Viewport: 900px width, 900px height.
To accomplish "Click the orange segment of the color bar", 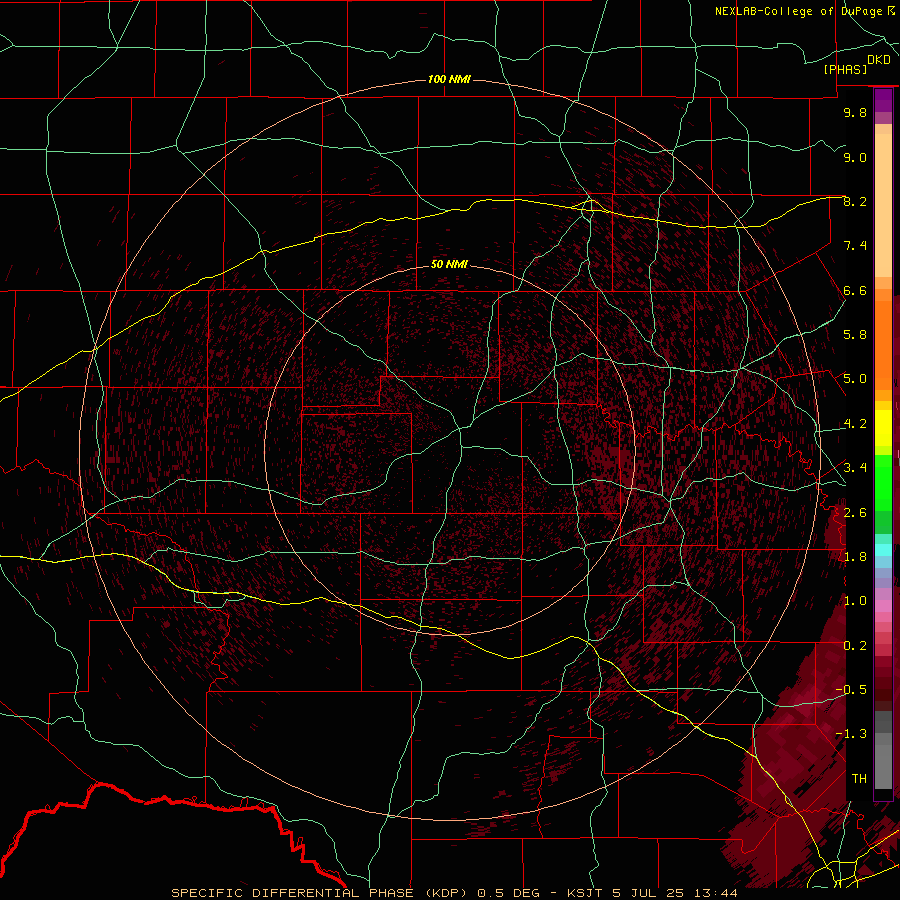I will tap(883, 344).
